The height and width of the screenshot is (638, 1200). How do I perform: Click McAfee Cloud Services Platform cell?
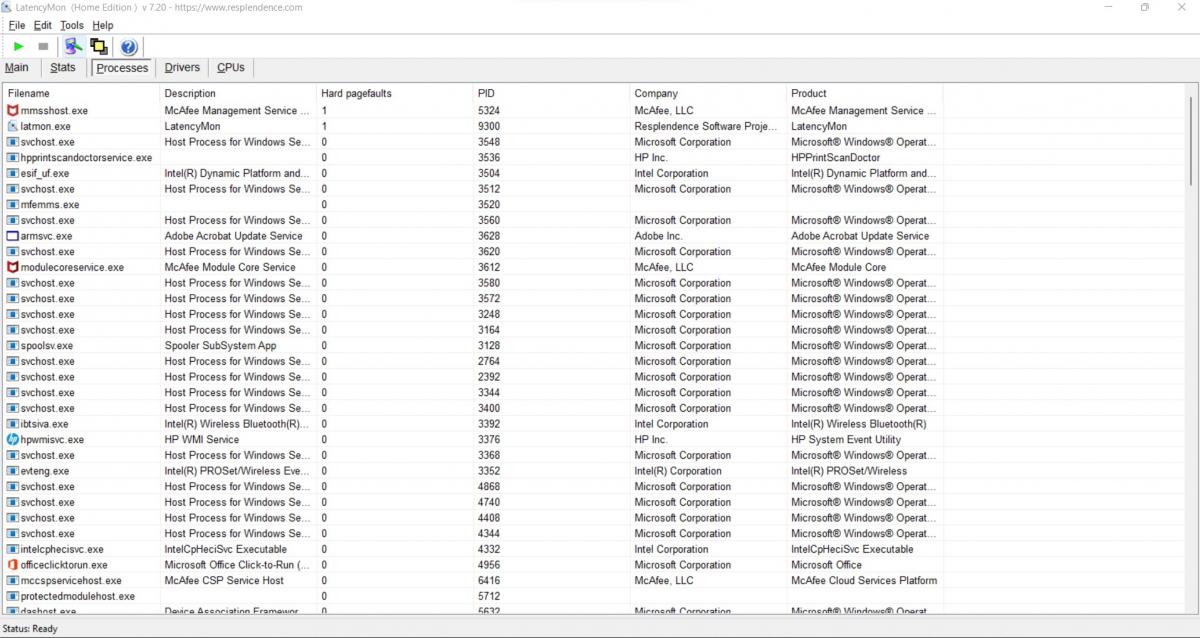click(x=864, y=580)
